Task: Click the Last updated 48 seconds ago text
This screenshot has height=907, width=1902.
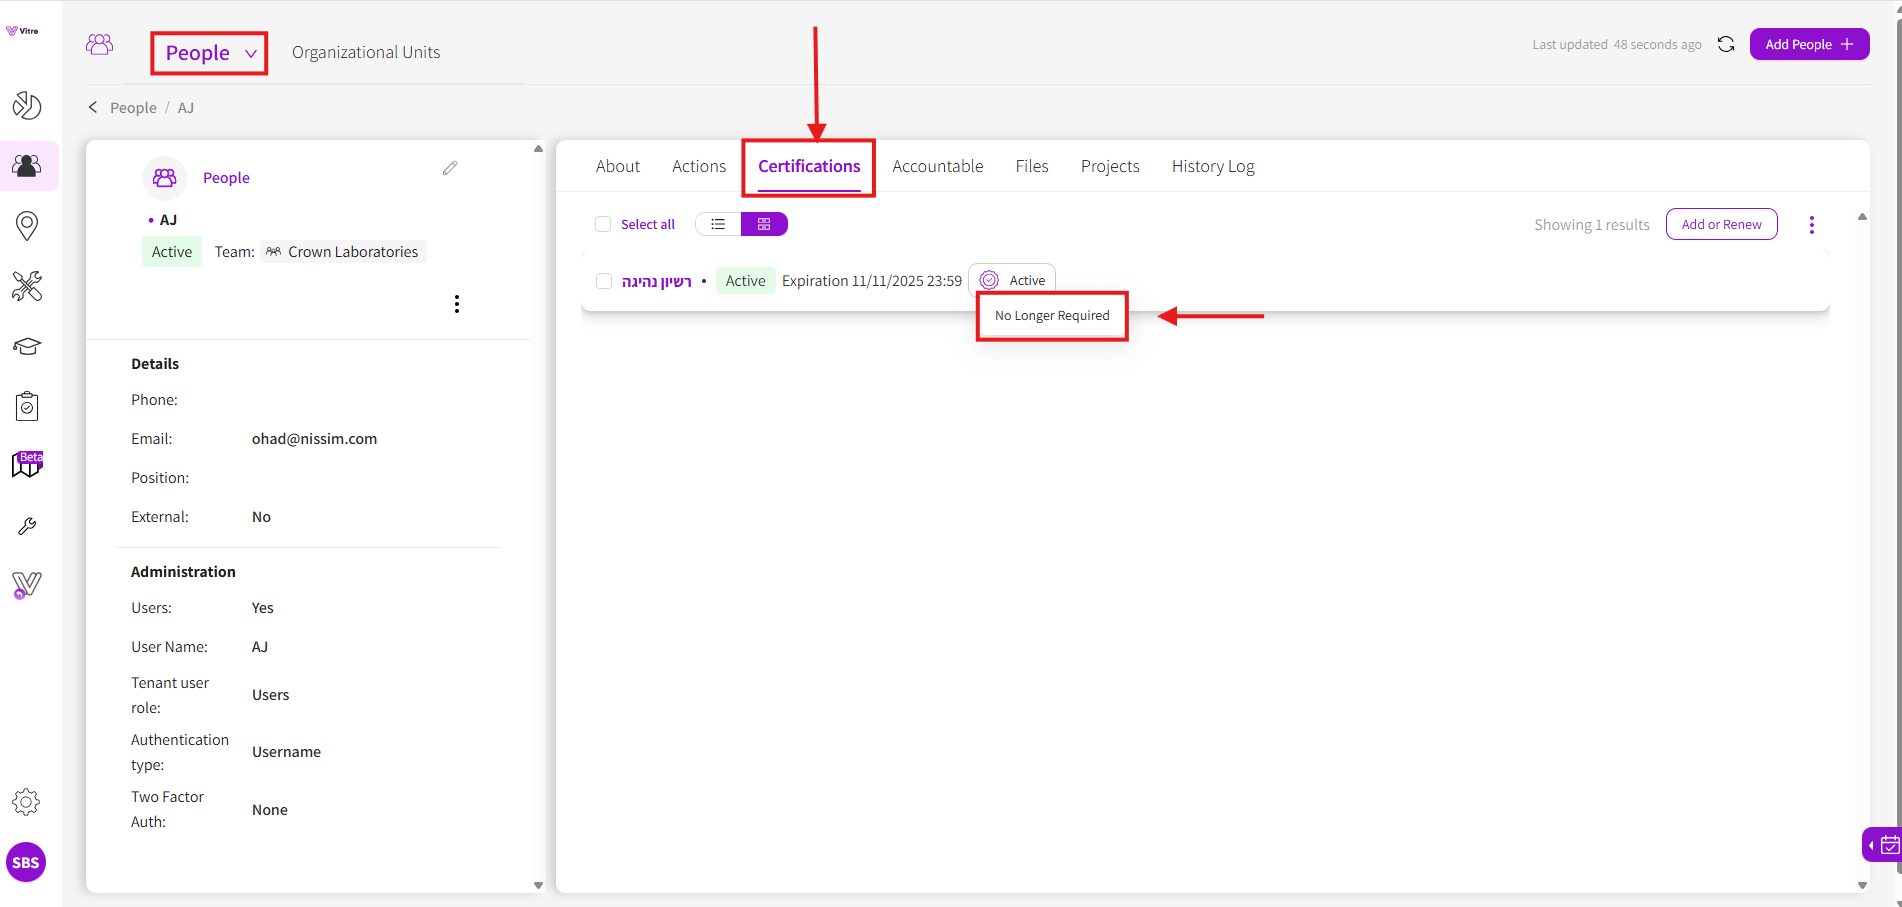Action: [1617, 45]
